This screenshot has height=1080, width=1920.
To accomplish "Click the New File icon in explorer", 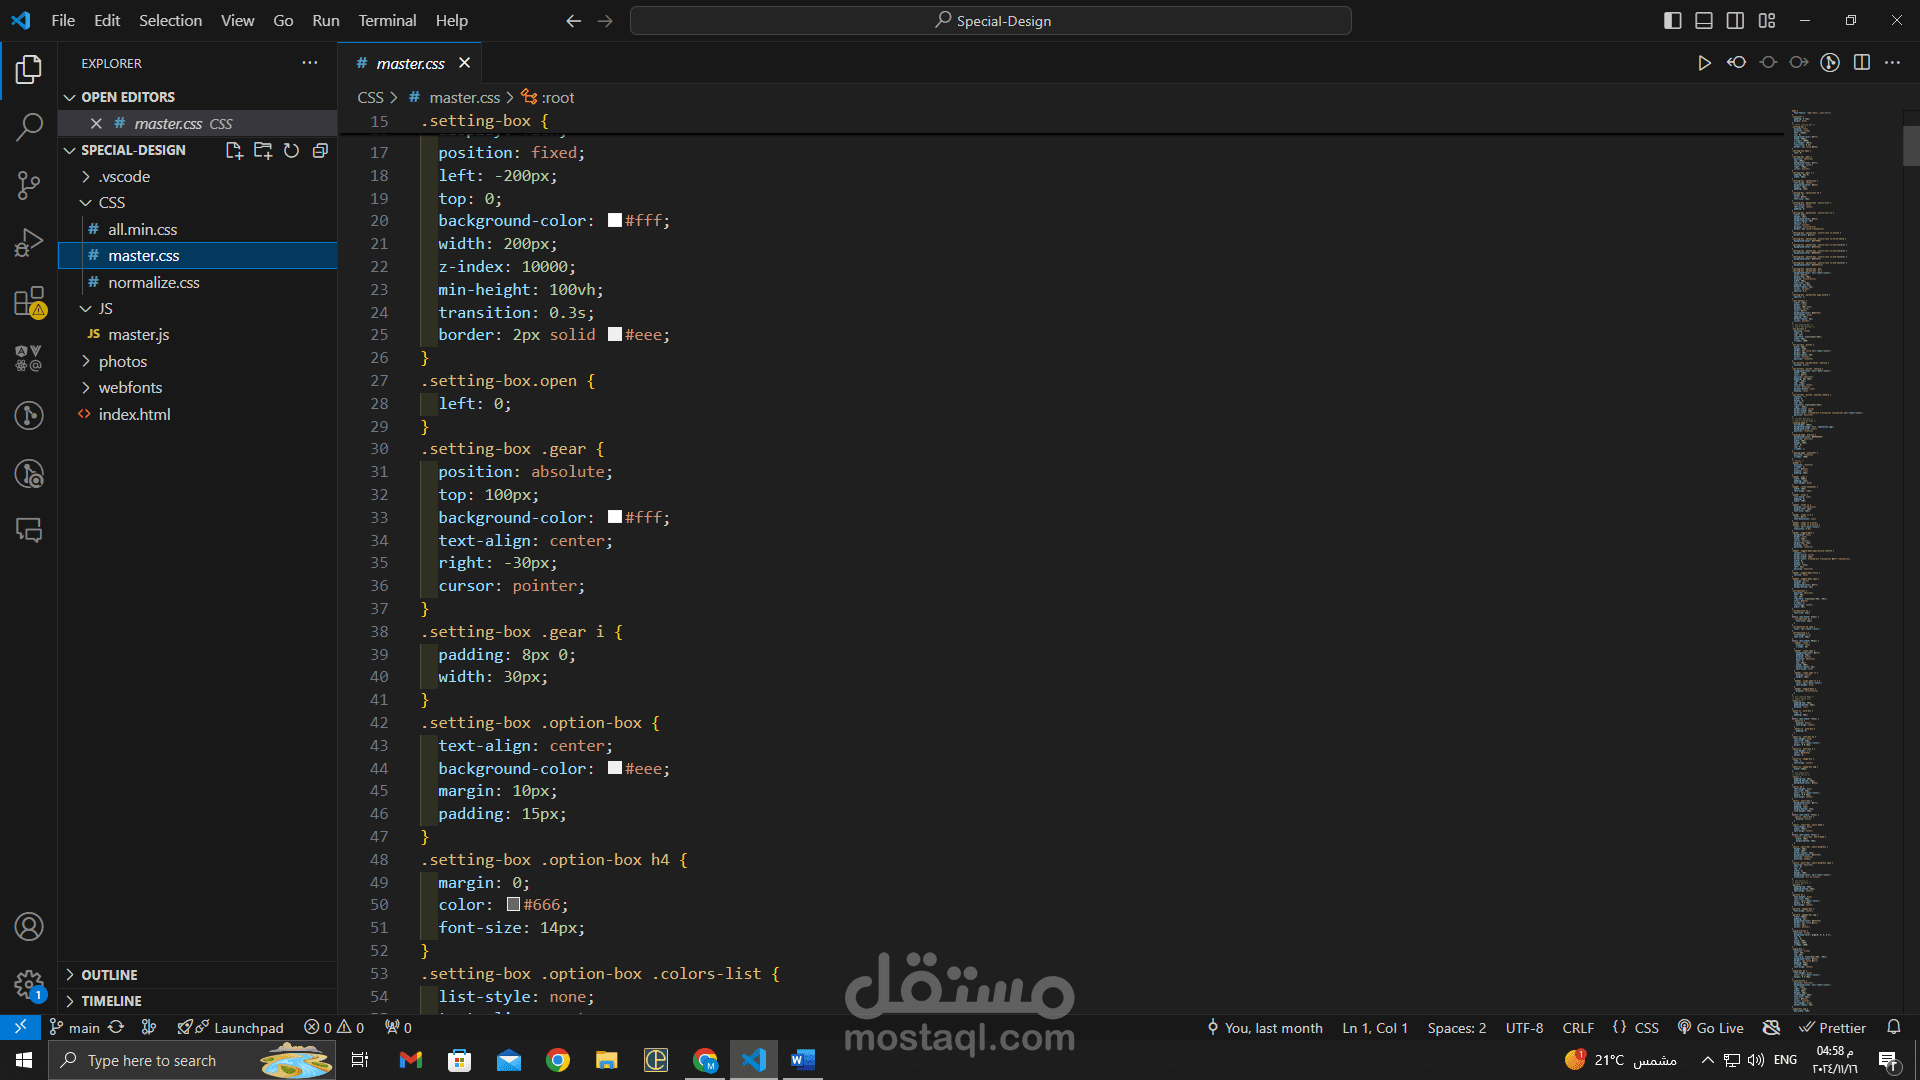I will pyautogui.click(x=234, y=150).
